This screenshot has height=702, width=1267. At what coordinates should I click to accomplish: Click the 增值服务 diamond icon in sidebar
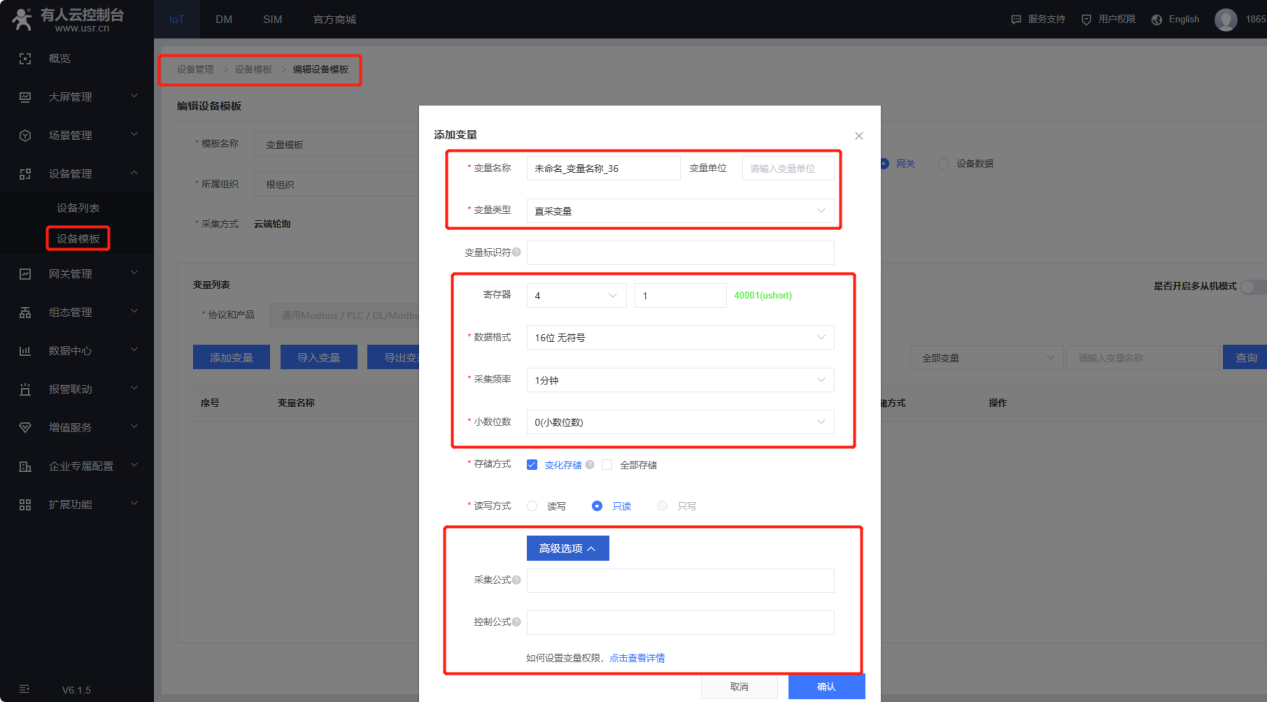(x=26, y=427)
